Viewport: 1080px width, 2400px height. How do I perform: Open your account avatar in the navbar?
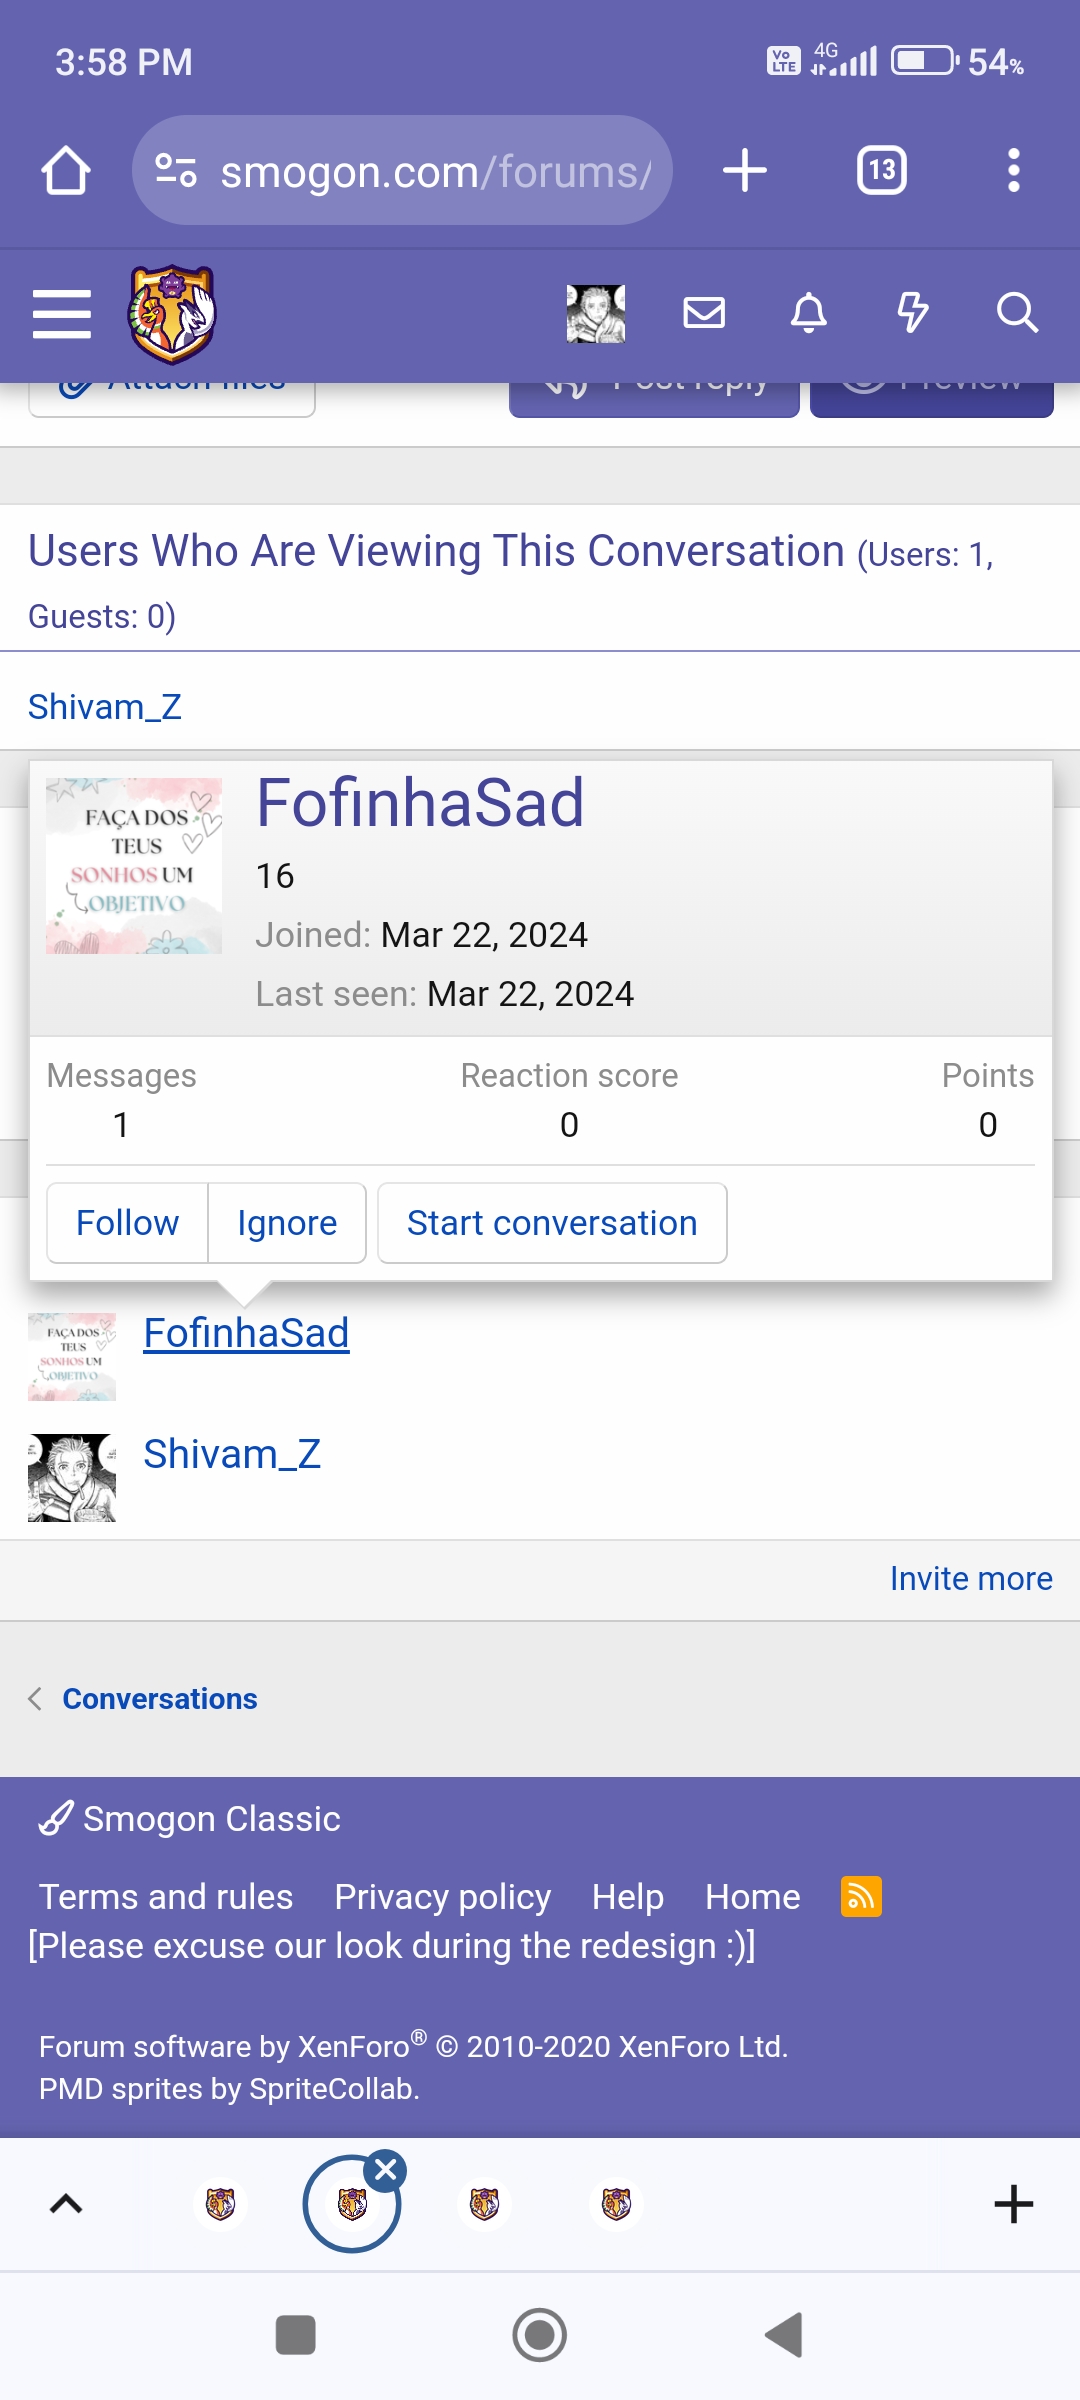pos(596,314)
